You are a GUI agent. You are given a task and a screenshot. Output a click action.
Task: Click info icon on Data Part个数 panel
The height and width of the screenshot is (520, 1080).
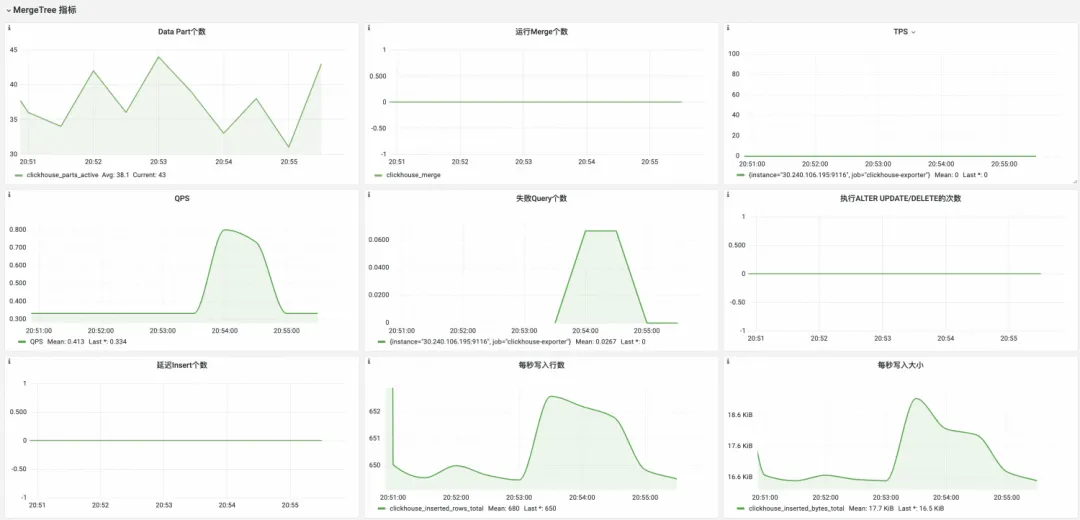pos(9,28)
